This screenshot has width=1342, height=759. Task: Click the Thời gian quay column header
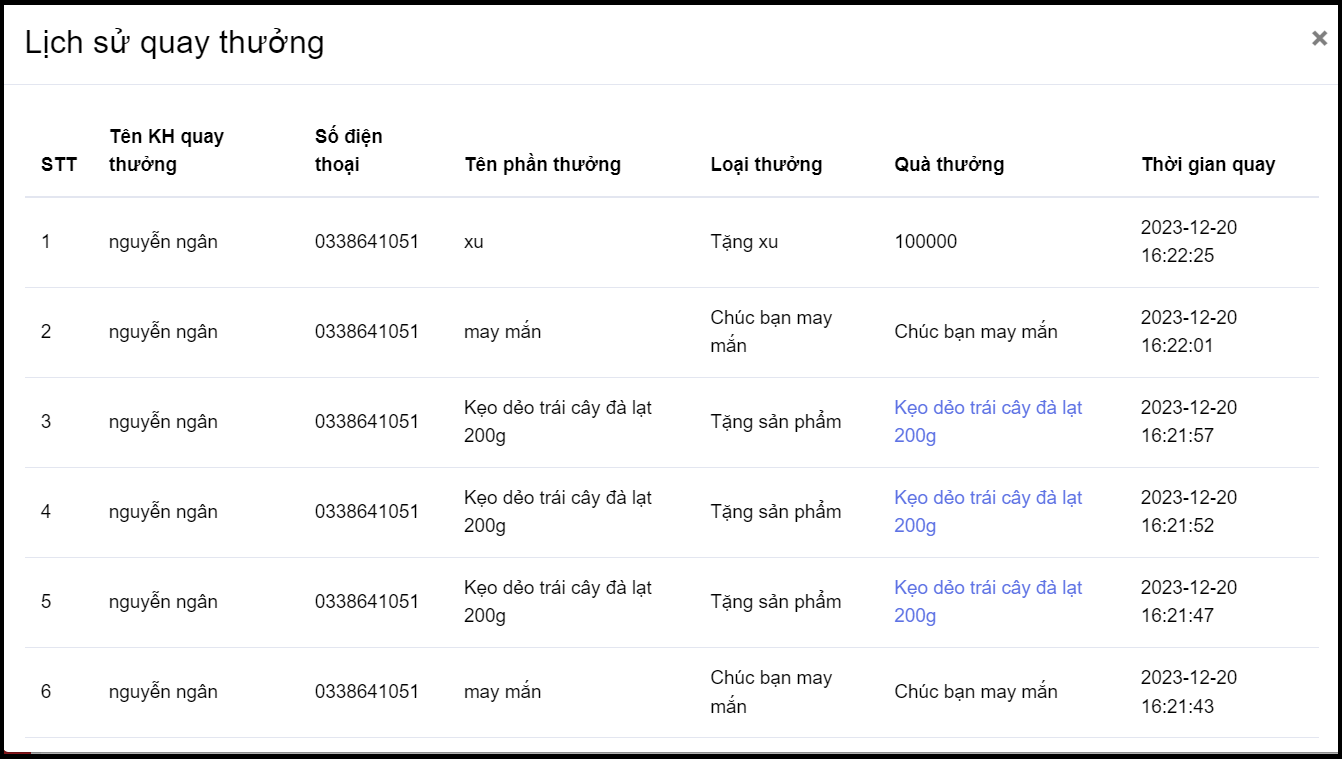click(1208, 165)
